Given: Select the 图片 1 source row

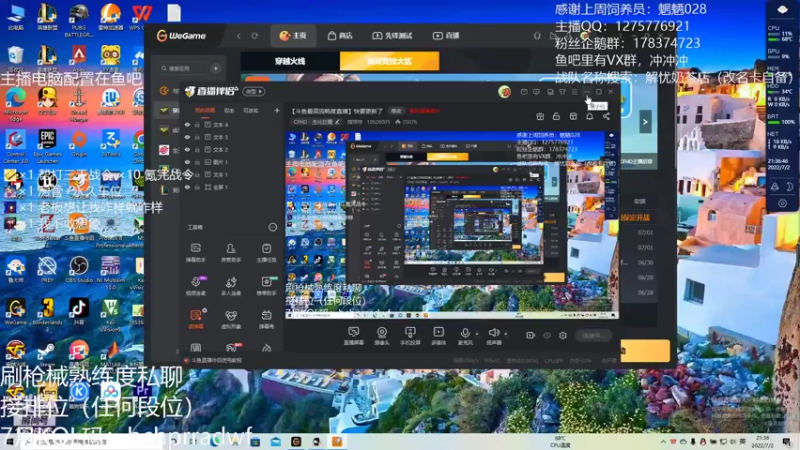Looking at the screenshot, I should pyautogui.click(x=232, y=162).
